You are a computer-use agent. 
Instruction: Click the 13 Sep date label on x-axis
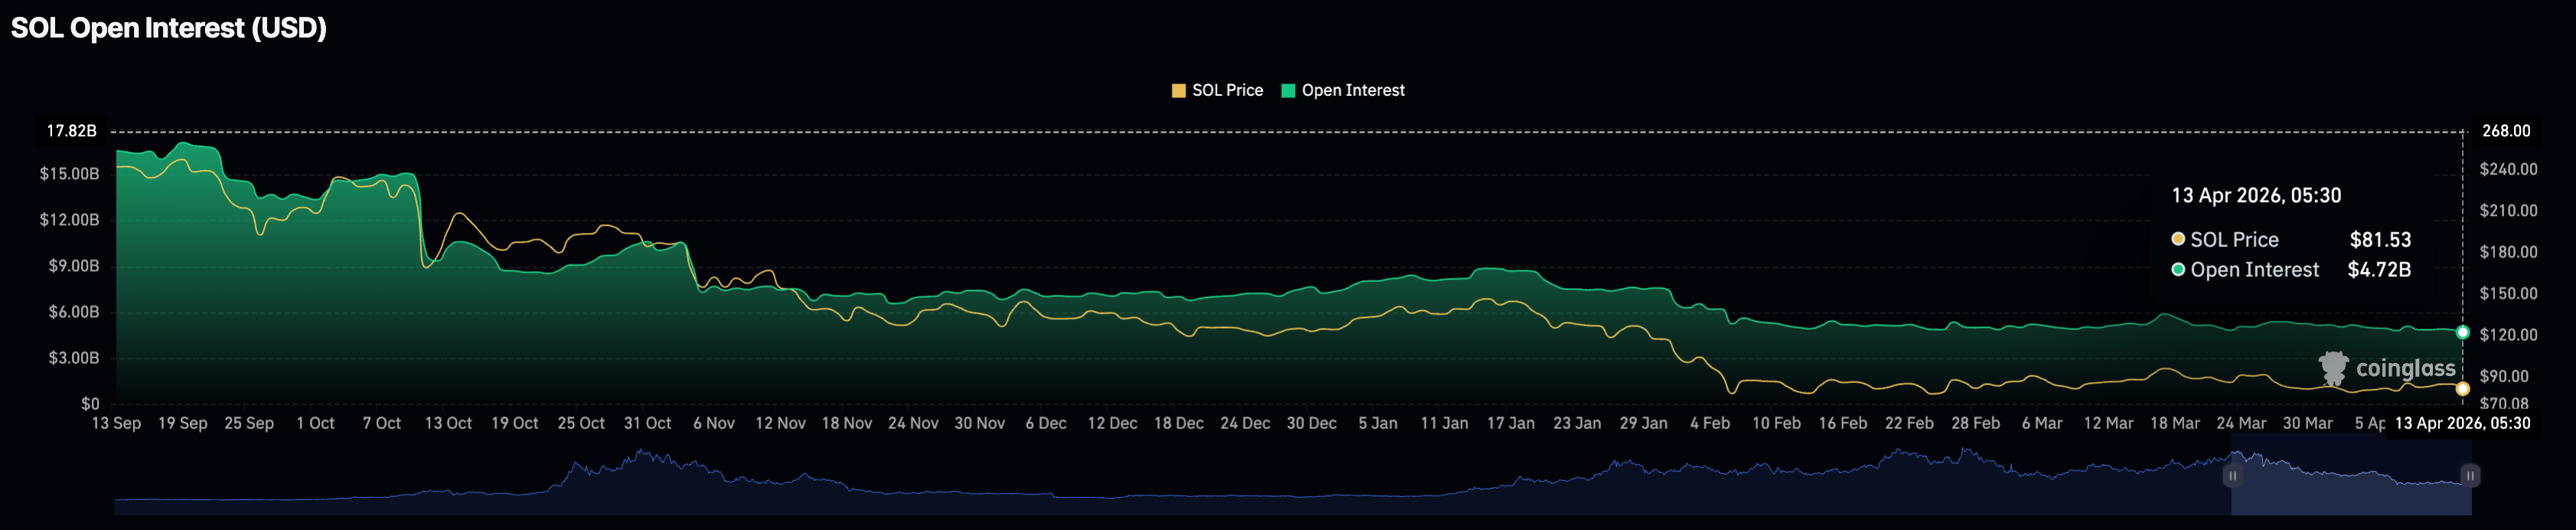point(116,423)
